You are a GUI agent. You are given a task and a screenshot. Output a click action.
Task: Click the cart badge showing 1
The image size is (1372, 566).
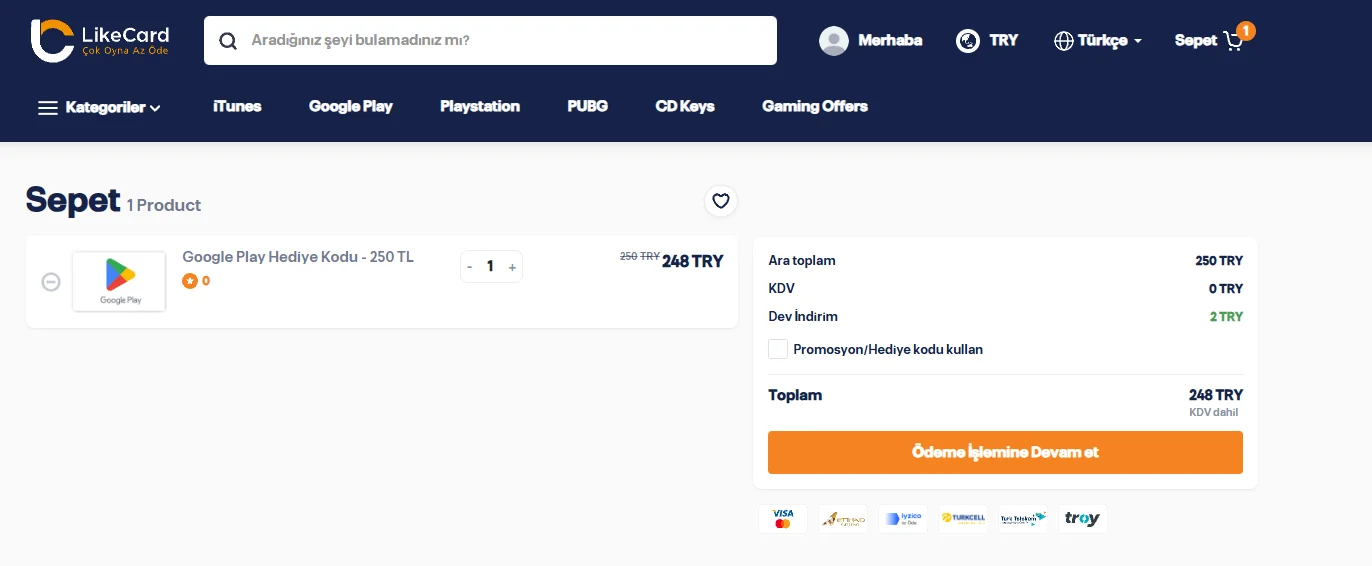point(1246,31)
